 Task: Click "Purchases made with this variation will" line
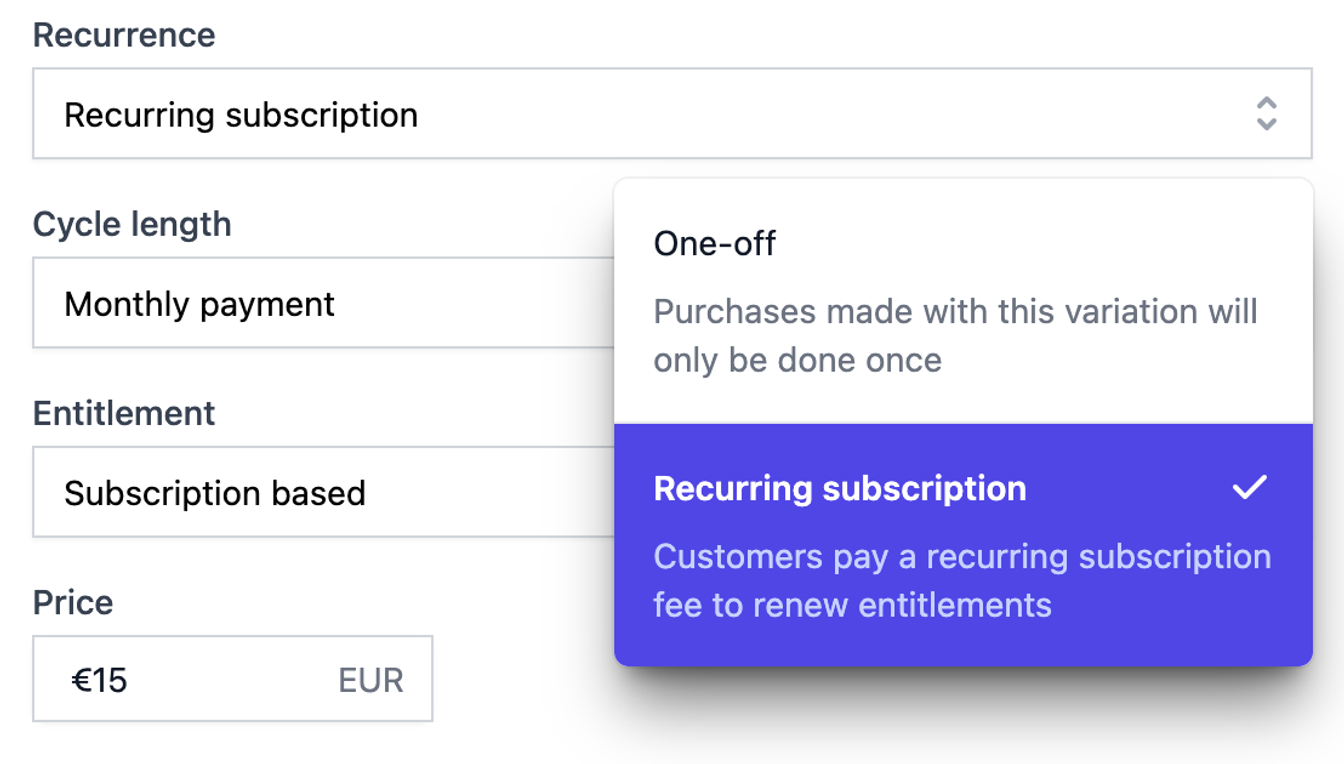[x=955, y=312]
